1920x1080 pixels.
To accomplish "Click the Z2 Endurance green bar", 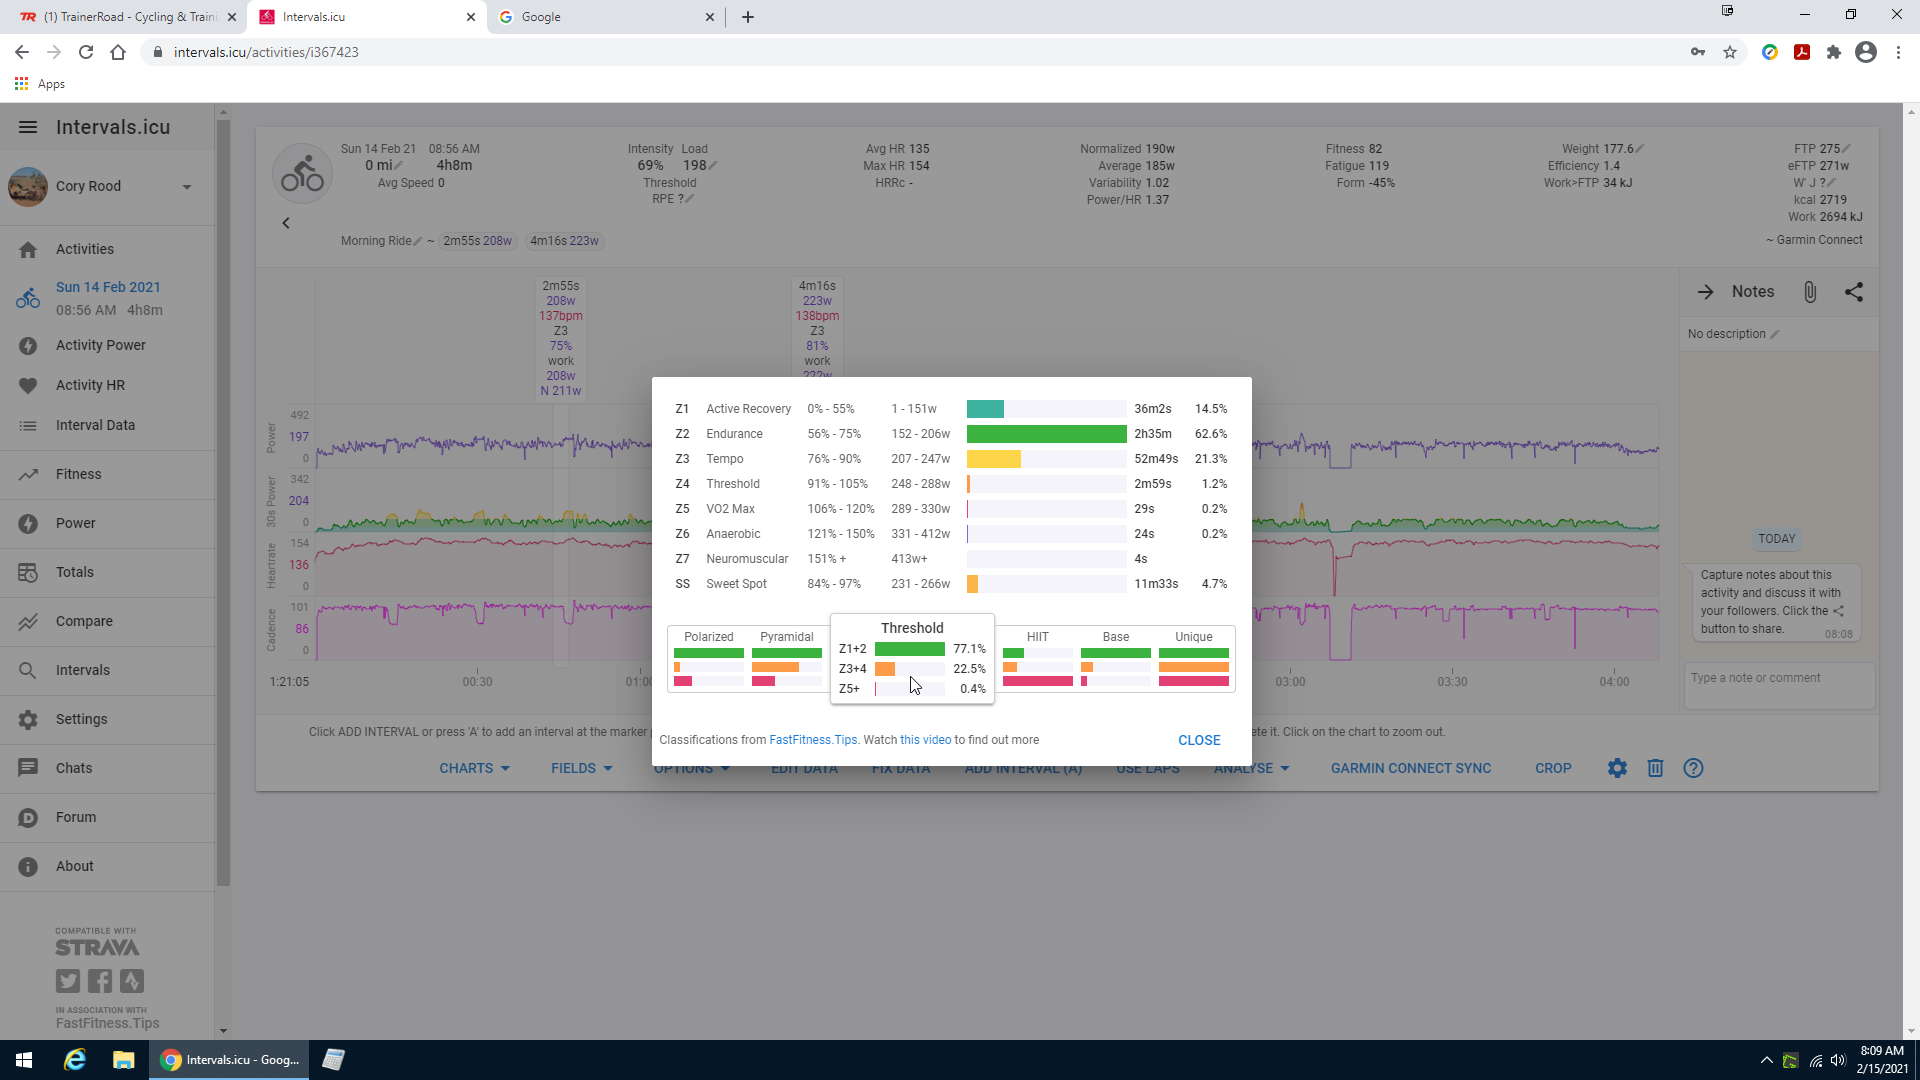I will click(1046, 434).
